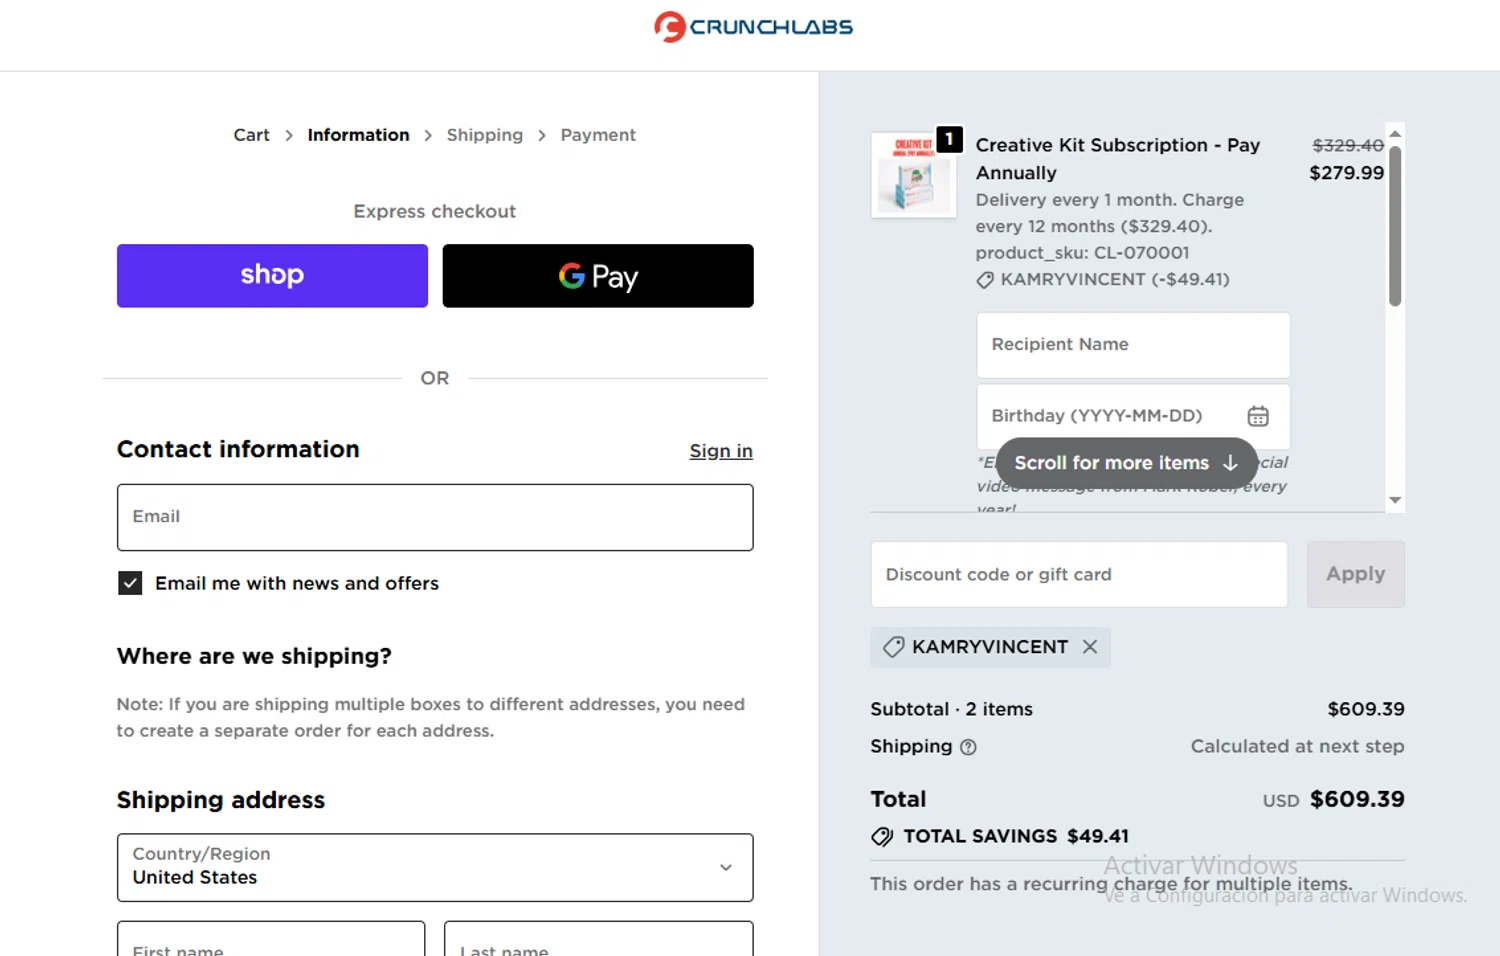Image resolution: width=1500 pixels, height=956 pixels.
Task: Click the Discount code or gift card field
Action: click(x=1078, y=575)
